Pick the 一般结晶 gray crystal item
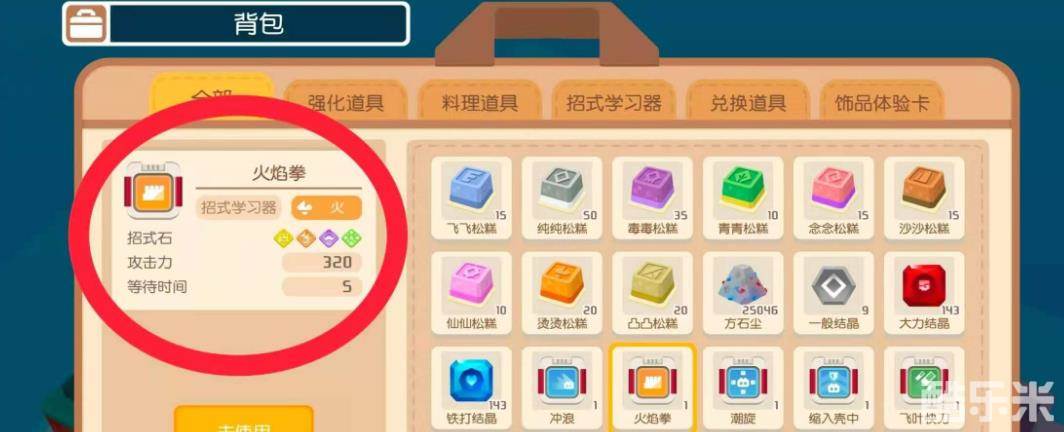Viewport: 1064px width, 432px height. coord(833,292)
